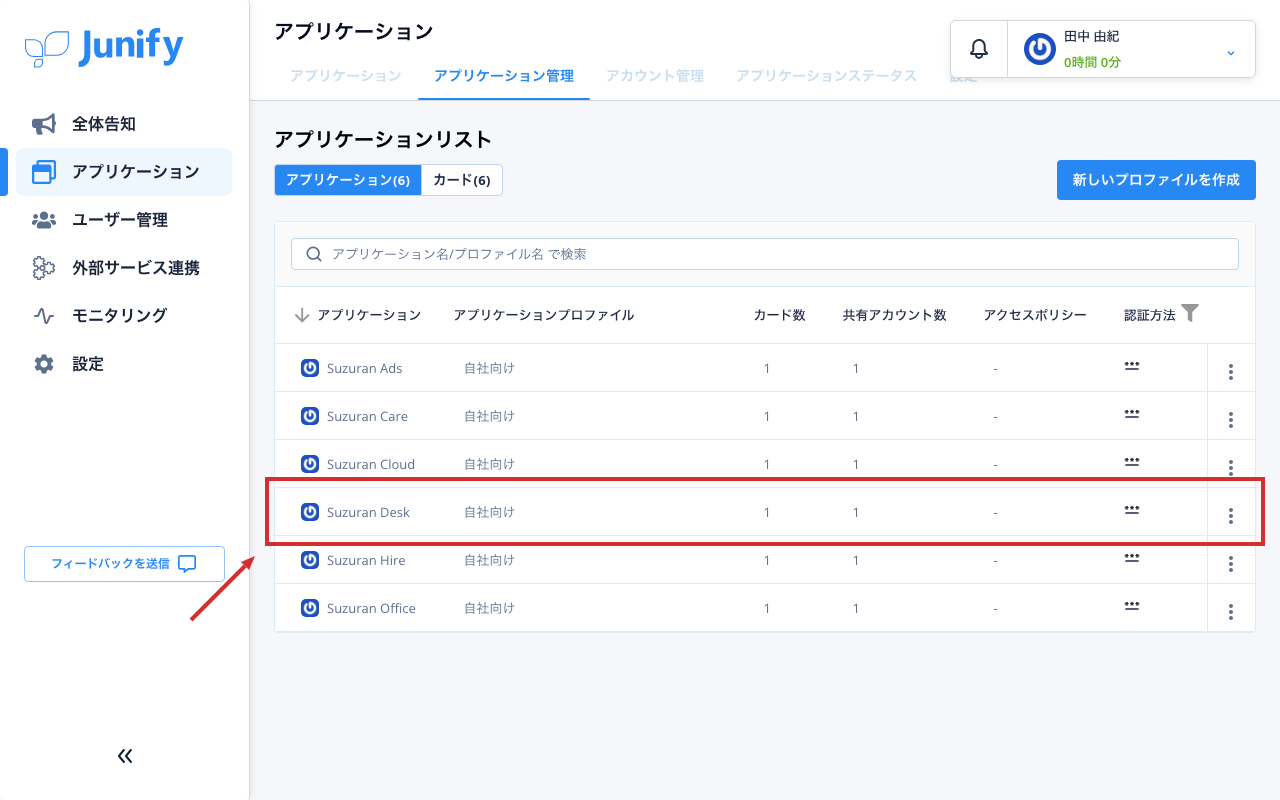This screenshot has width=1280, height=800.
Task: Switch to the アプリケーション管理 tab
Action: [504, 76]
